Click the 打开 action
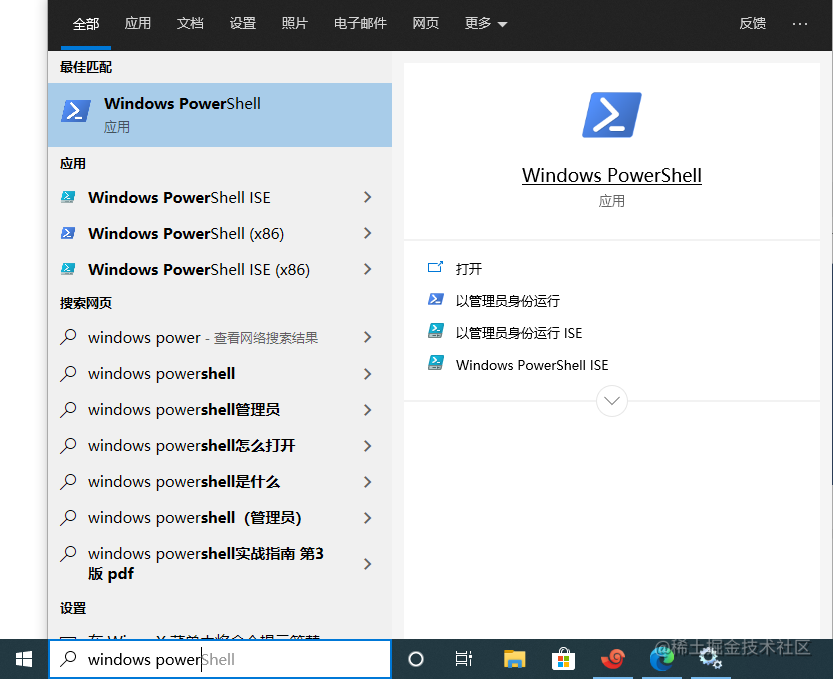 (x=468, y=268)
